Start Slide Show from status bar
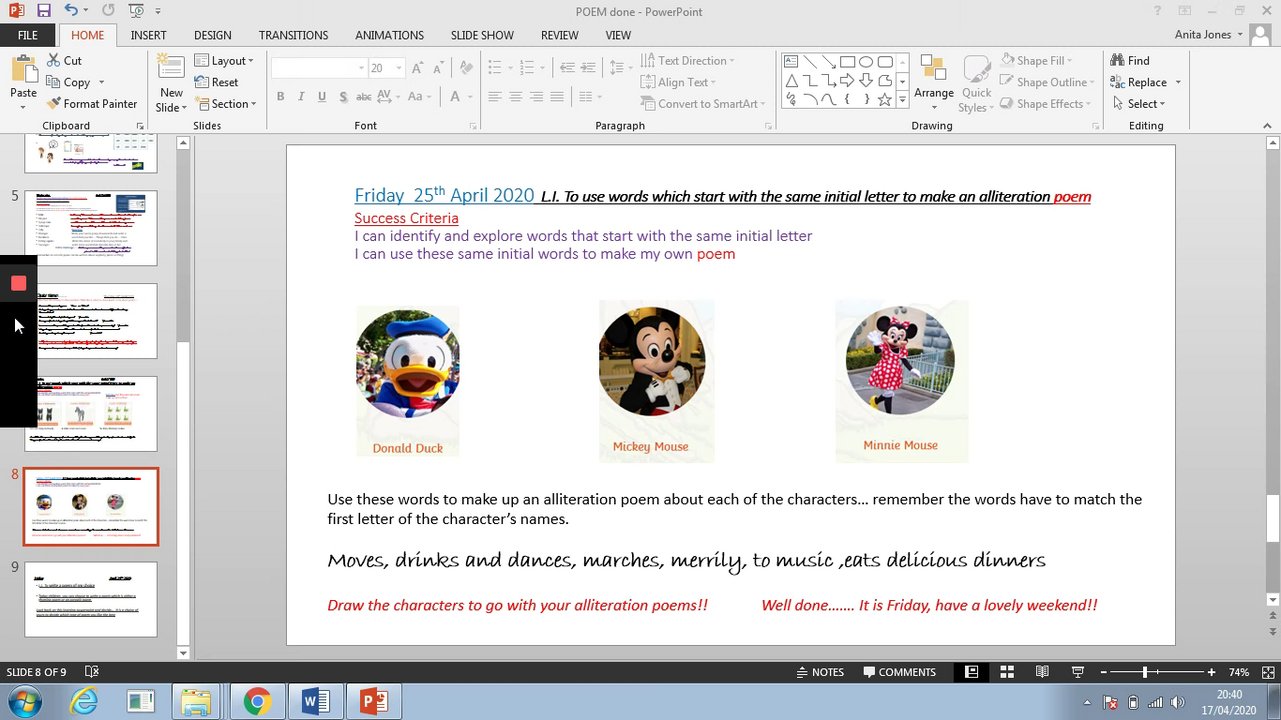Viewport: 1281px width, 720px height. pyautogui.click(x=1078, y=672)
